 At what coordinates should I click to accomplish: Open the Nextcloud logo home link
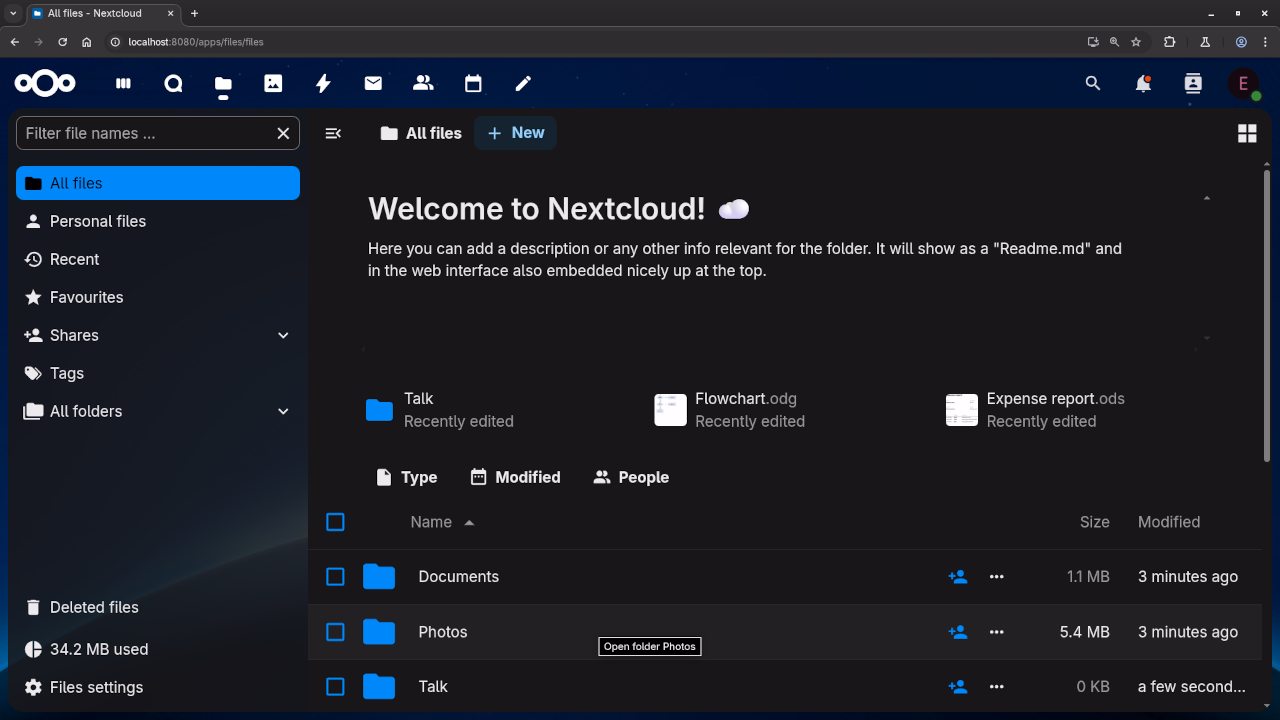click(45, 84)
